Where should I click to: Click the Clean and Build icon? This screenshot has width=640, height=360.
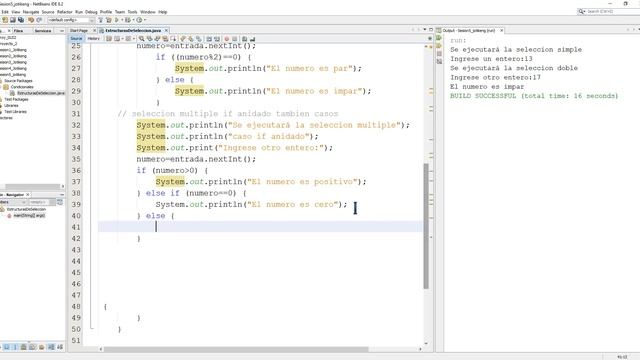point(109,20)
